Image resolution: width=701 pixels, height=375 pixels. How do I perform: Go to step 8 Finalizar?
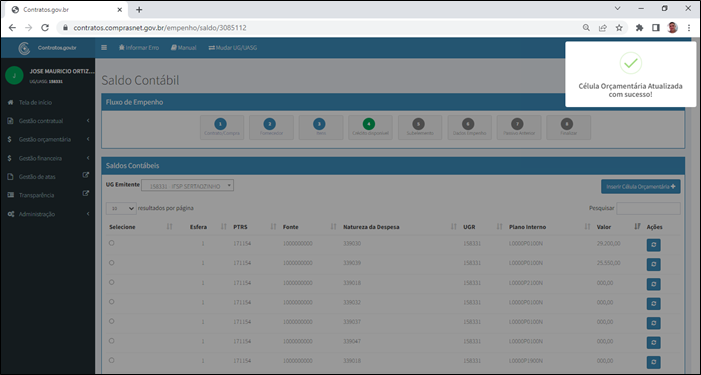pos(568,127)
